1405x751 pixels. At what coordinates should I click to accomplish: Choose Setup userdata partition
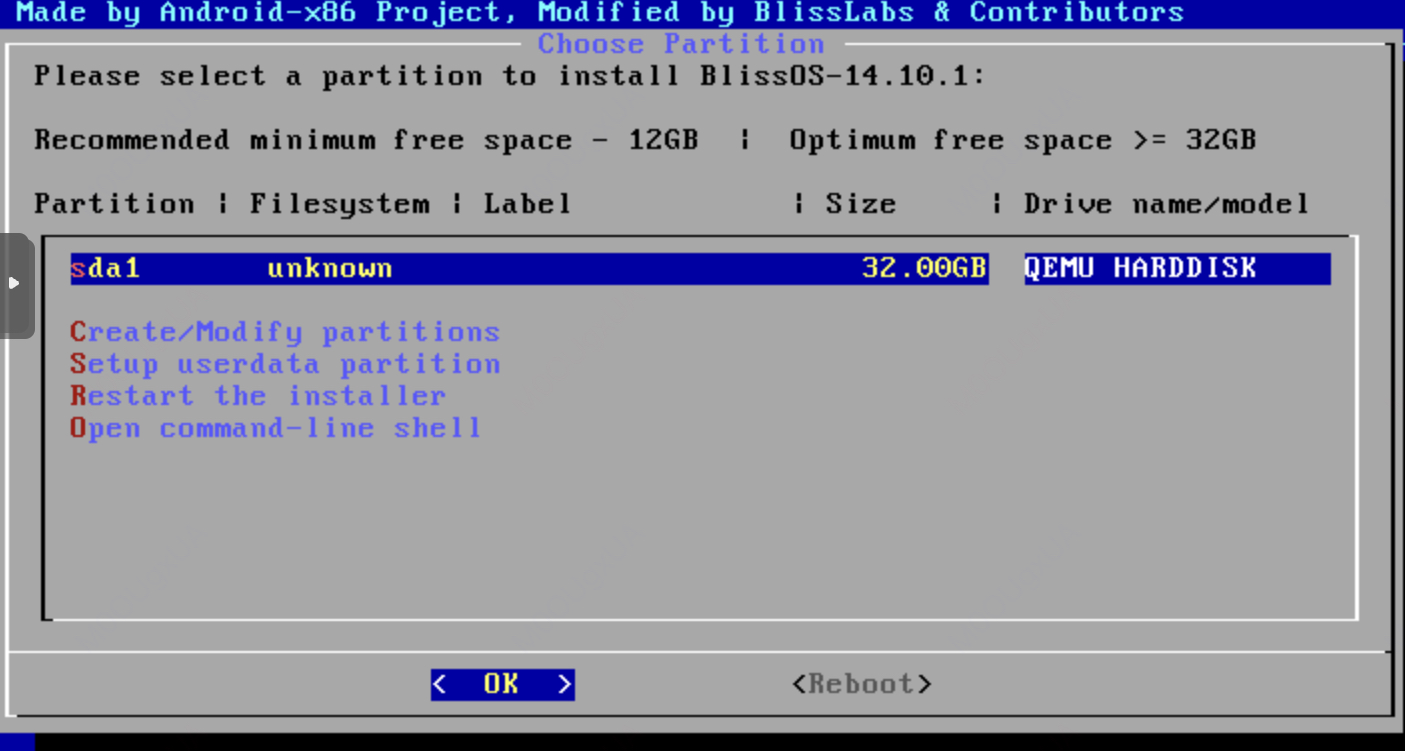tap(285, 364)
